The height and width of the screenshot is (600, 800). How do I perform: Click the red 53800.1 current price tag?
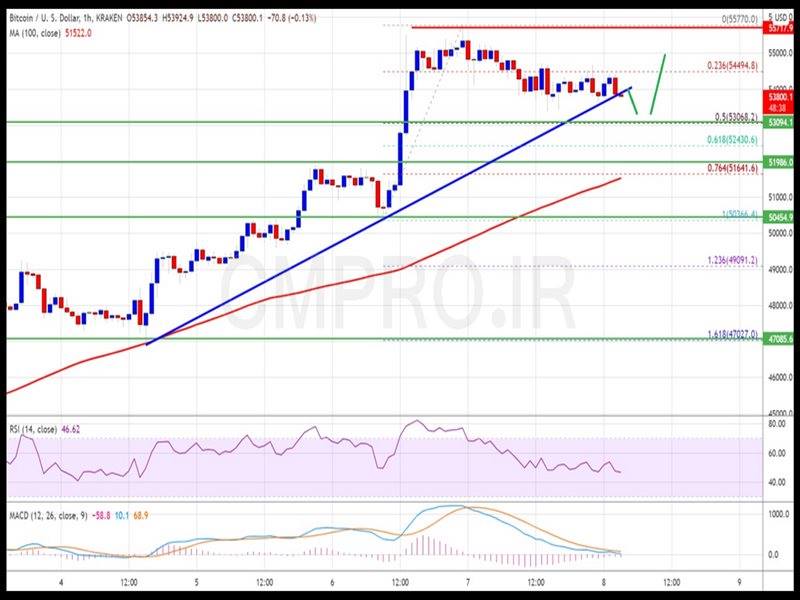pyautogui.click(x=781, y=96)
